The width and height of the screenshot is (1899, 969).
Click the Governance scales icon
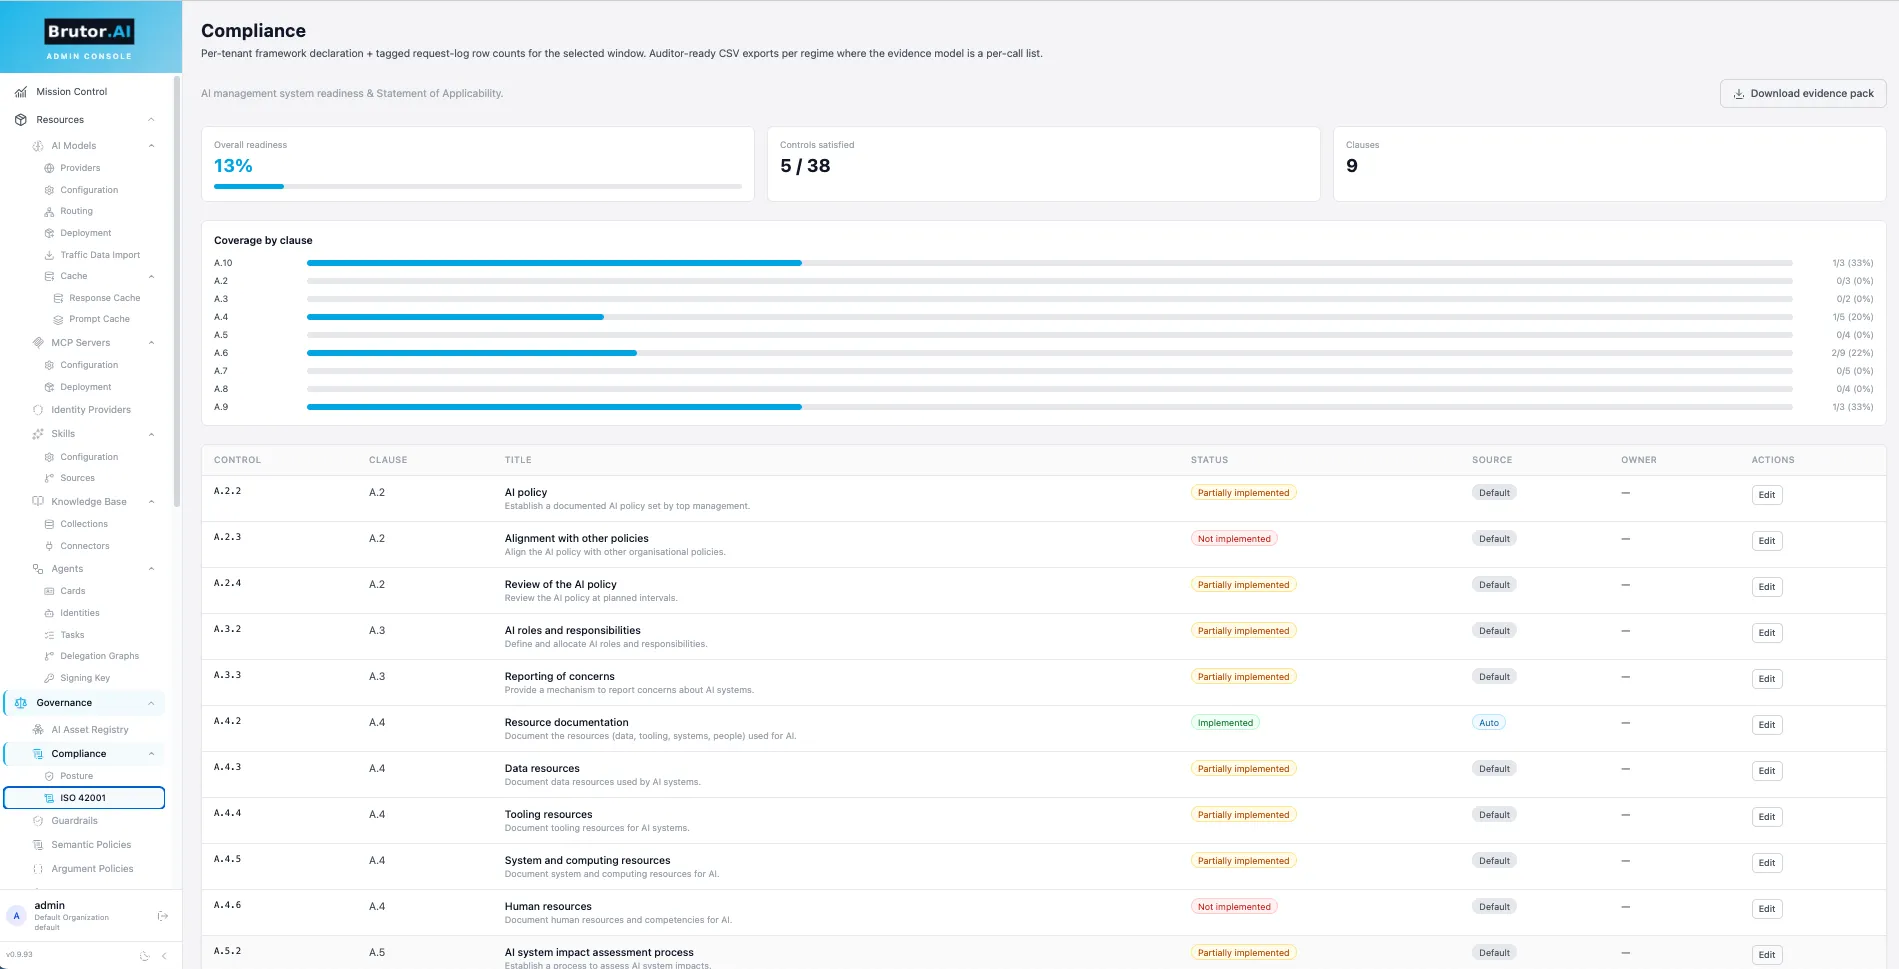coord(21,703)
